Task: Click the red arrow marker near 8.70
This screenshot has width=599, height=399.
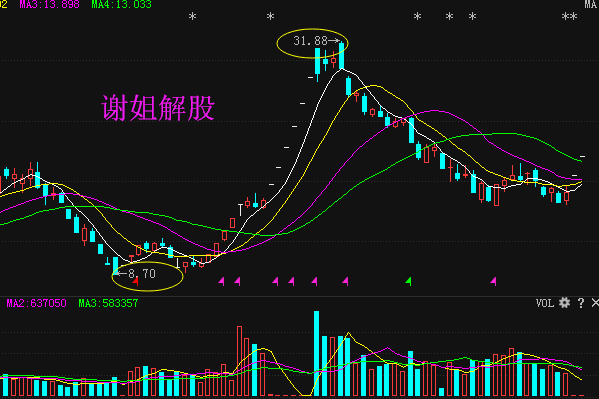Action: pyautogui.click(x=136, y=282)
